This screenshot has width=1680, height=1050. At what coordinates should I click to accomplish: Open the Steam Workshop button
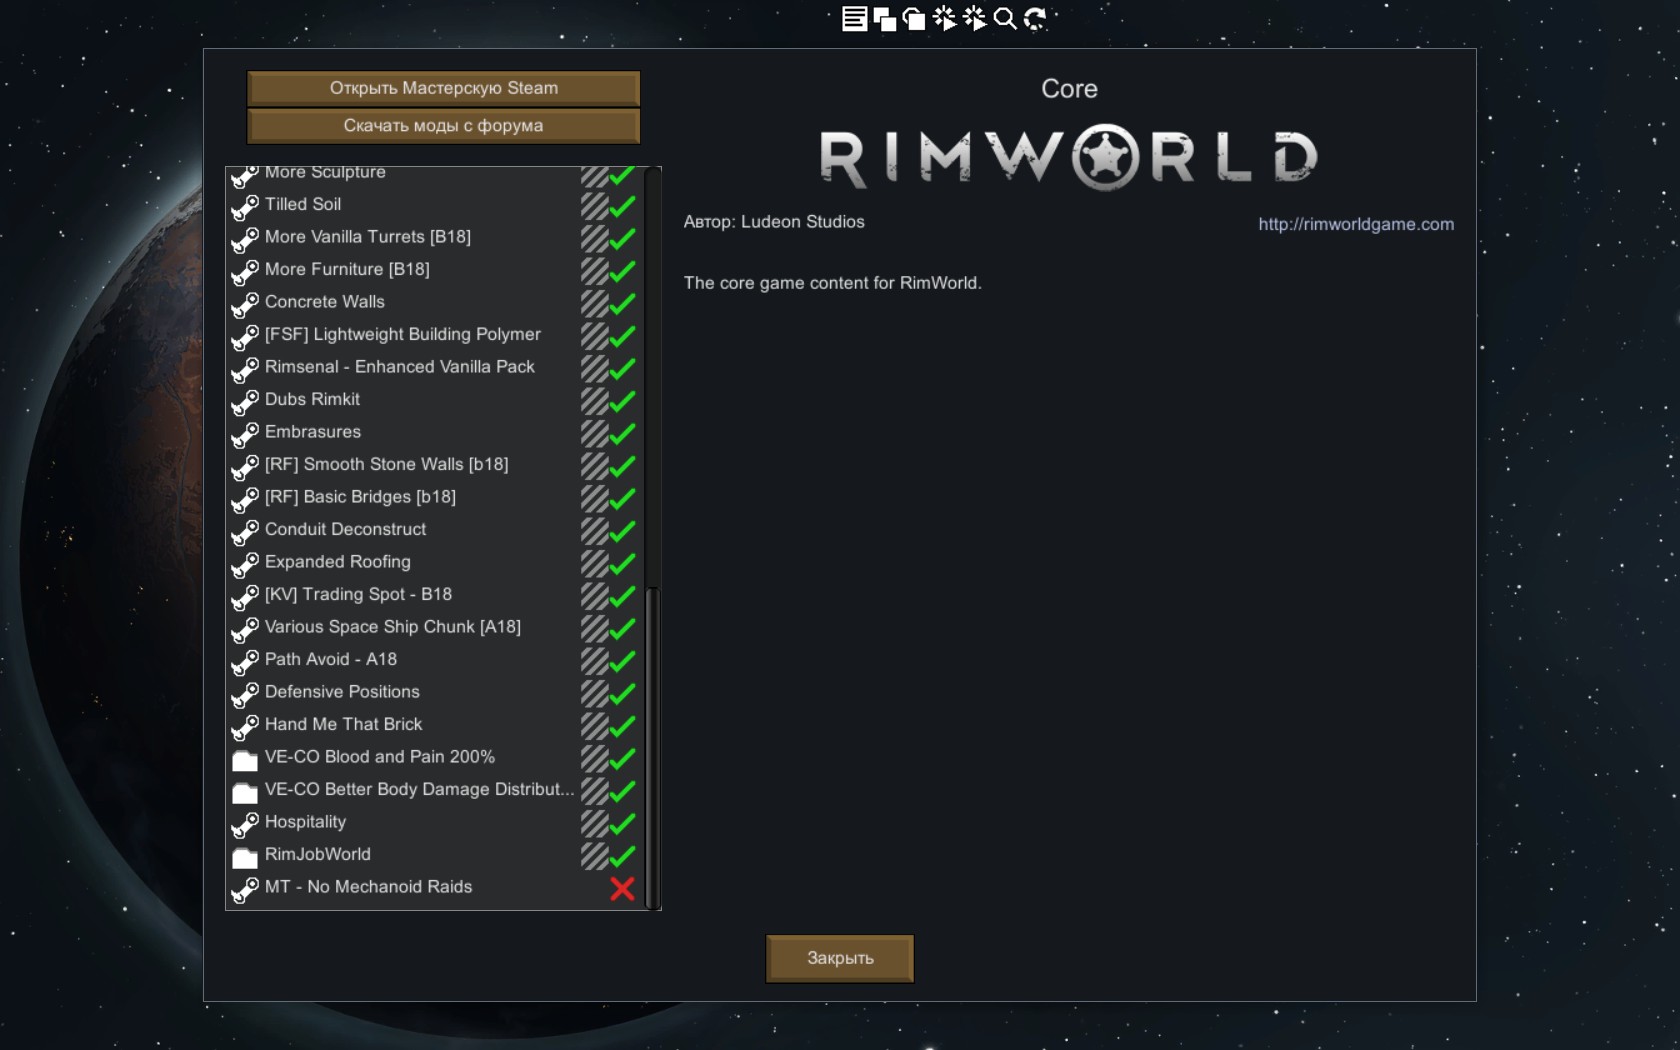(443, 88)
